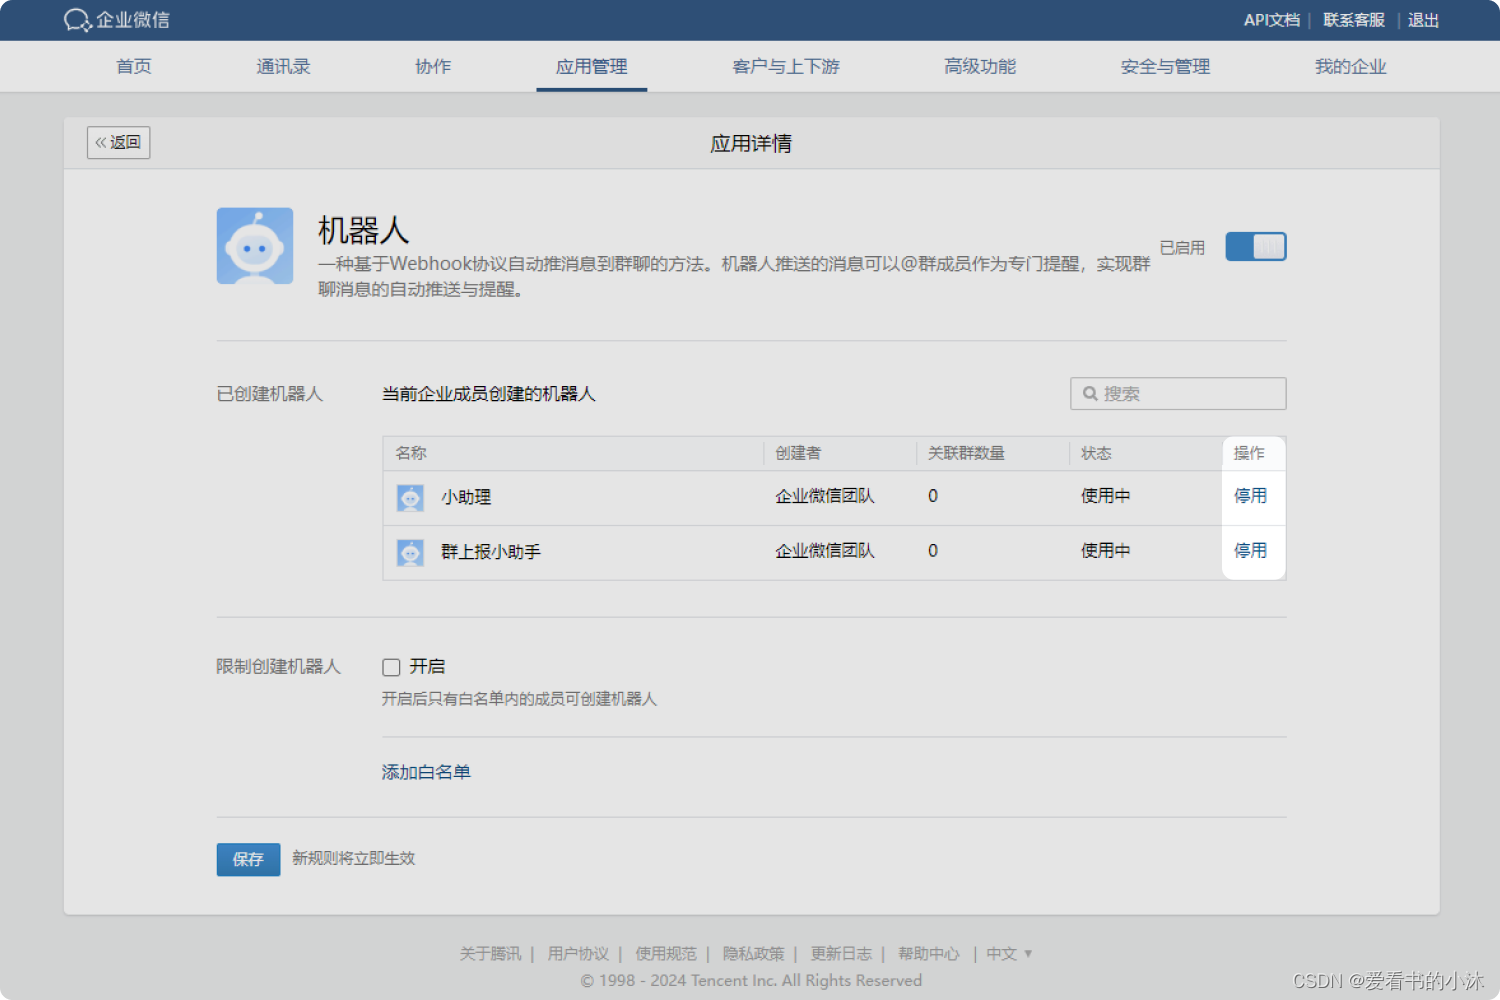Open the 关于腾讯 footer link
The image size is (1500, 1000).
[490, 954]
